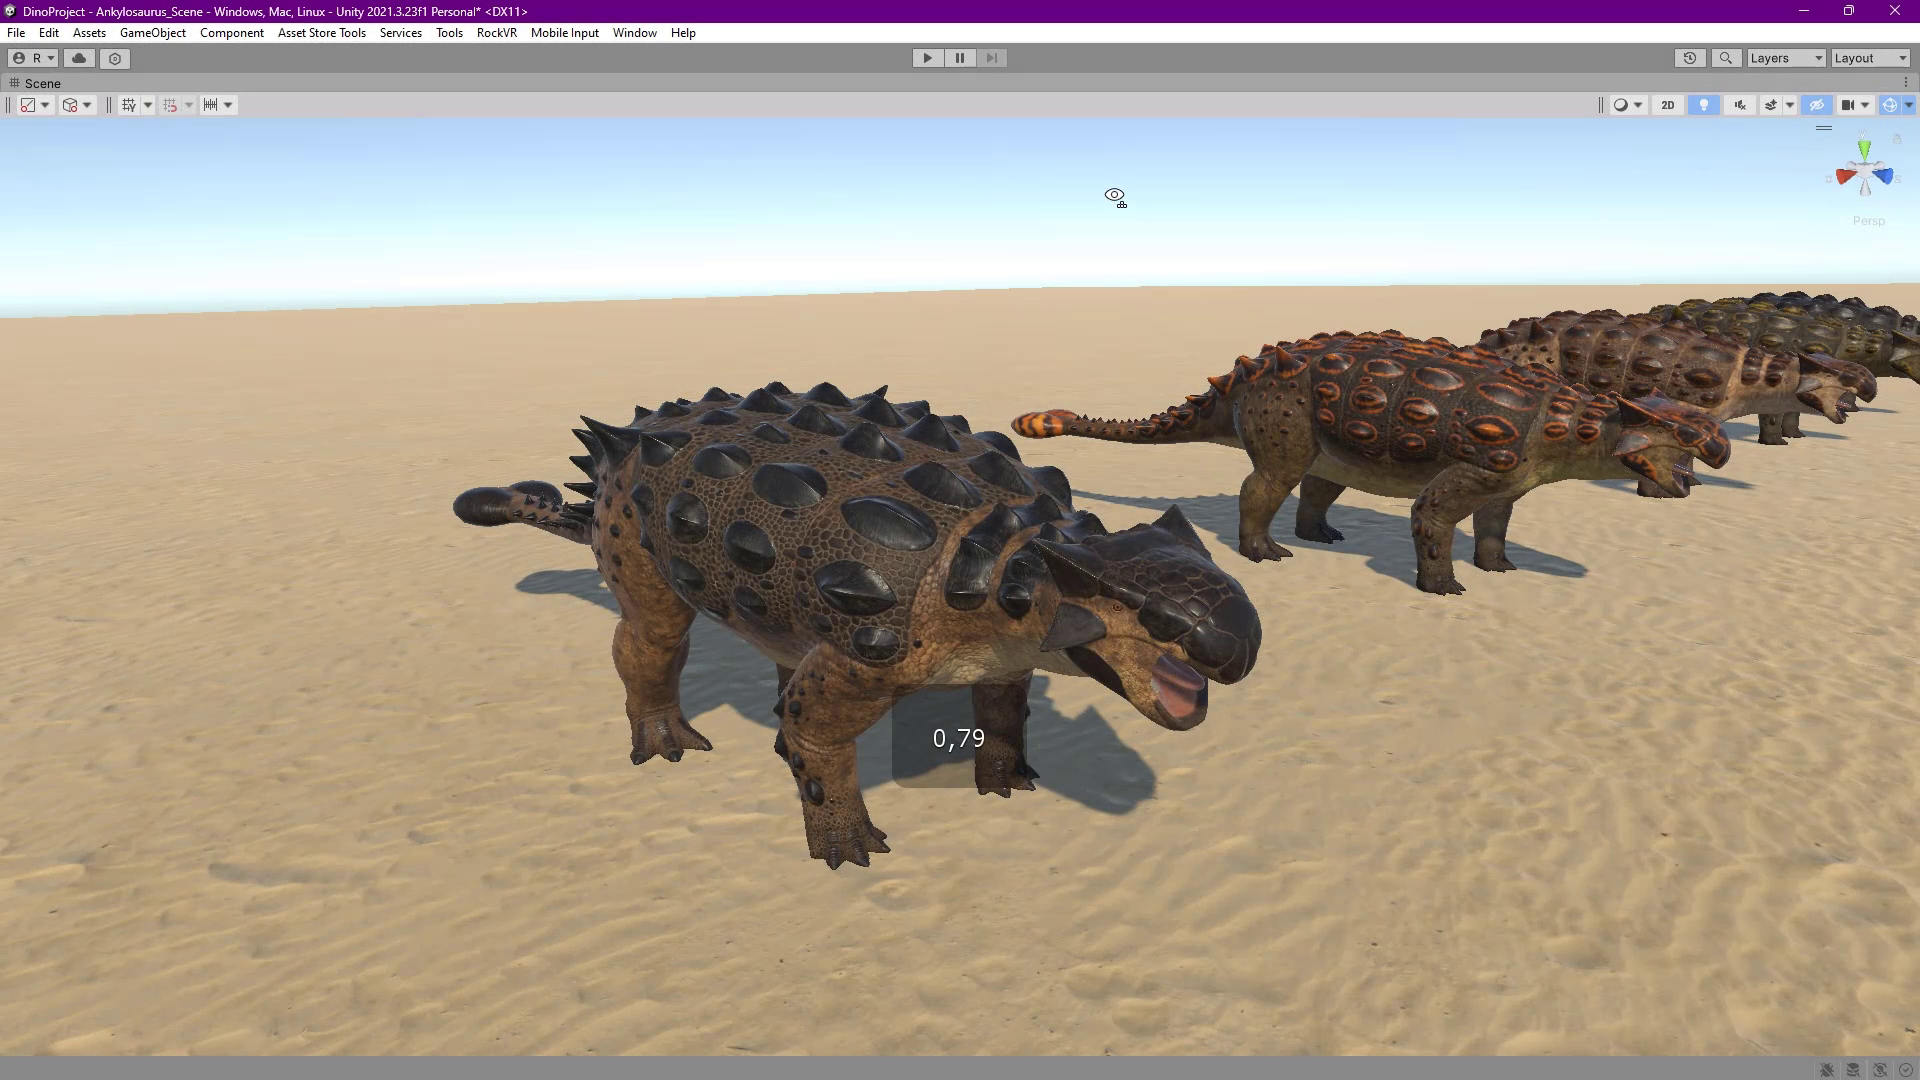The width and height of the screenshot is (1920, 1080).
Task: Expand scene camera settings dropdown arrow
Action: click(1865, 105)
